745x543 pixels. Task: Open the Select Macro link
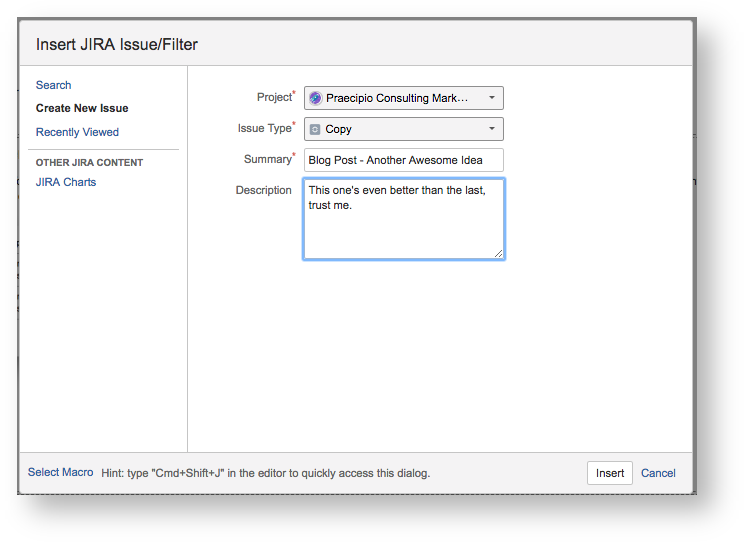point(60,472)
